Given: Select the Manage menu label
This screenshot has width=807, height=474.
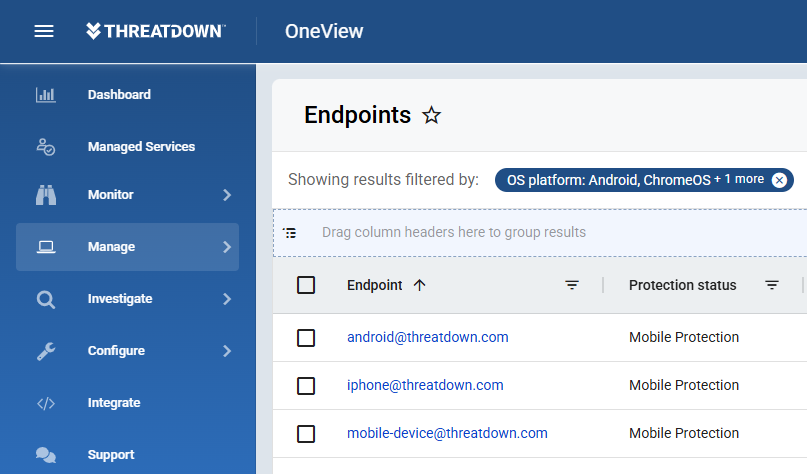Looking at the screenshot, I should point(112,247).
